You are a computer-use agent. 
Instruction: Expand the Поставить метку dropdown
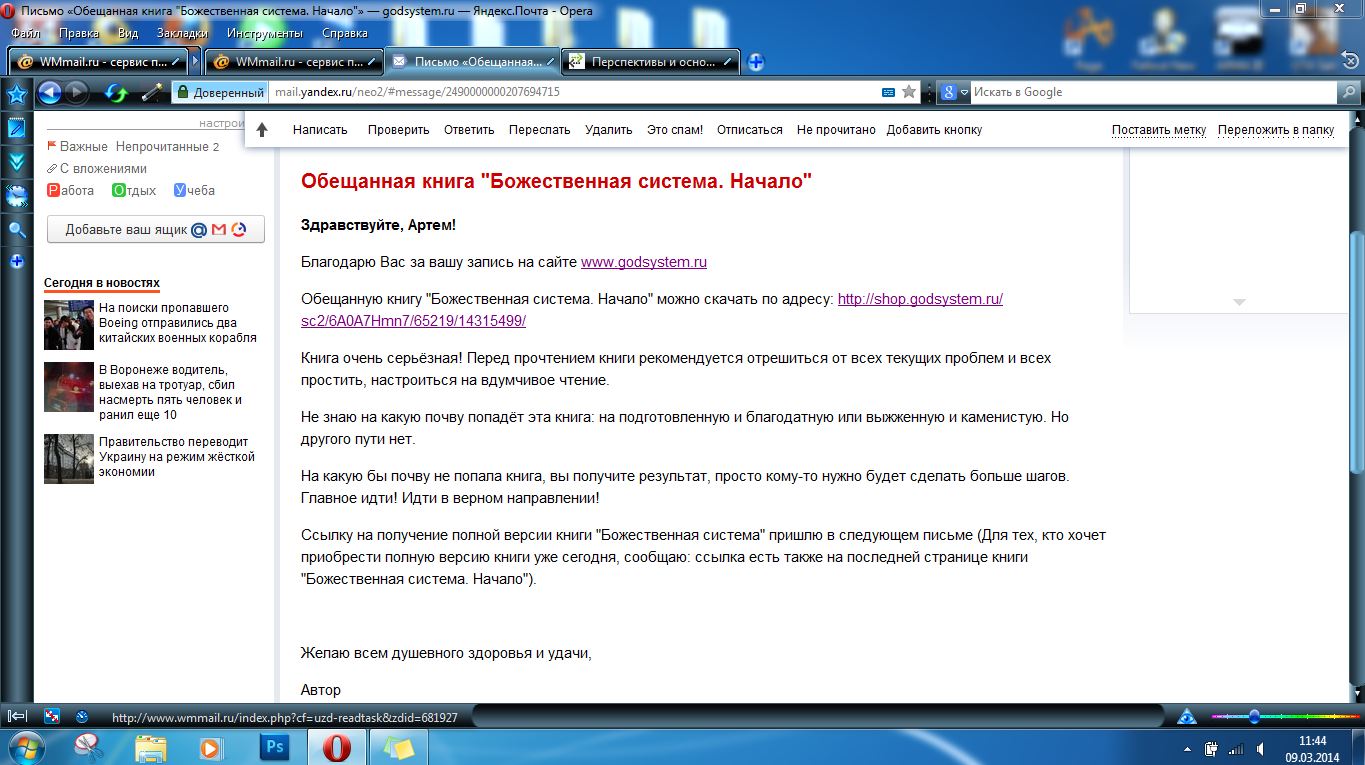pyautogui.click(x=1158, y=130)
